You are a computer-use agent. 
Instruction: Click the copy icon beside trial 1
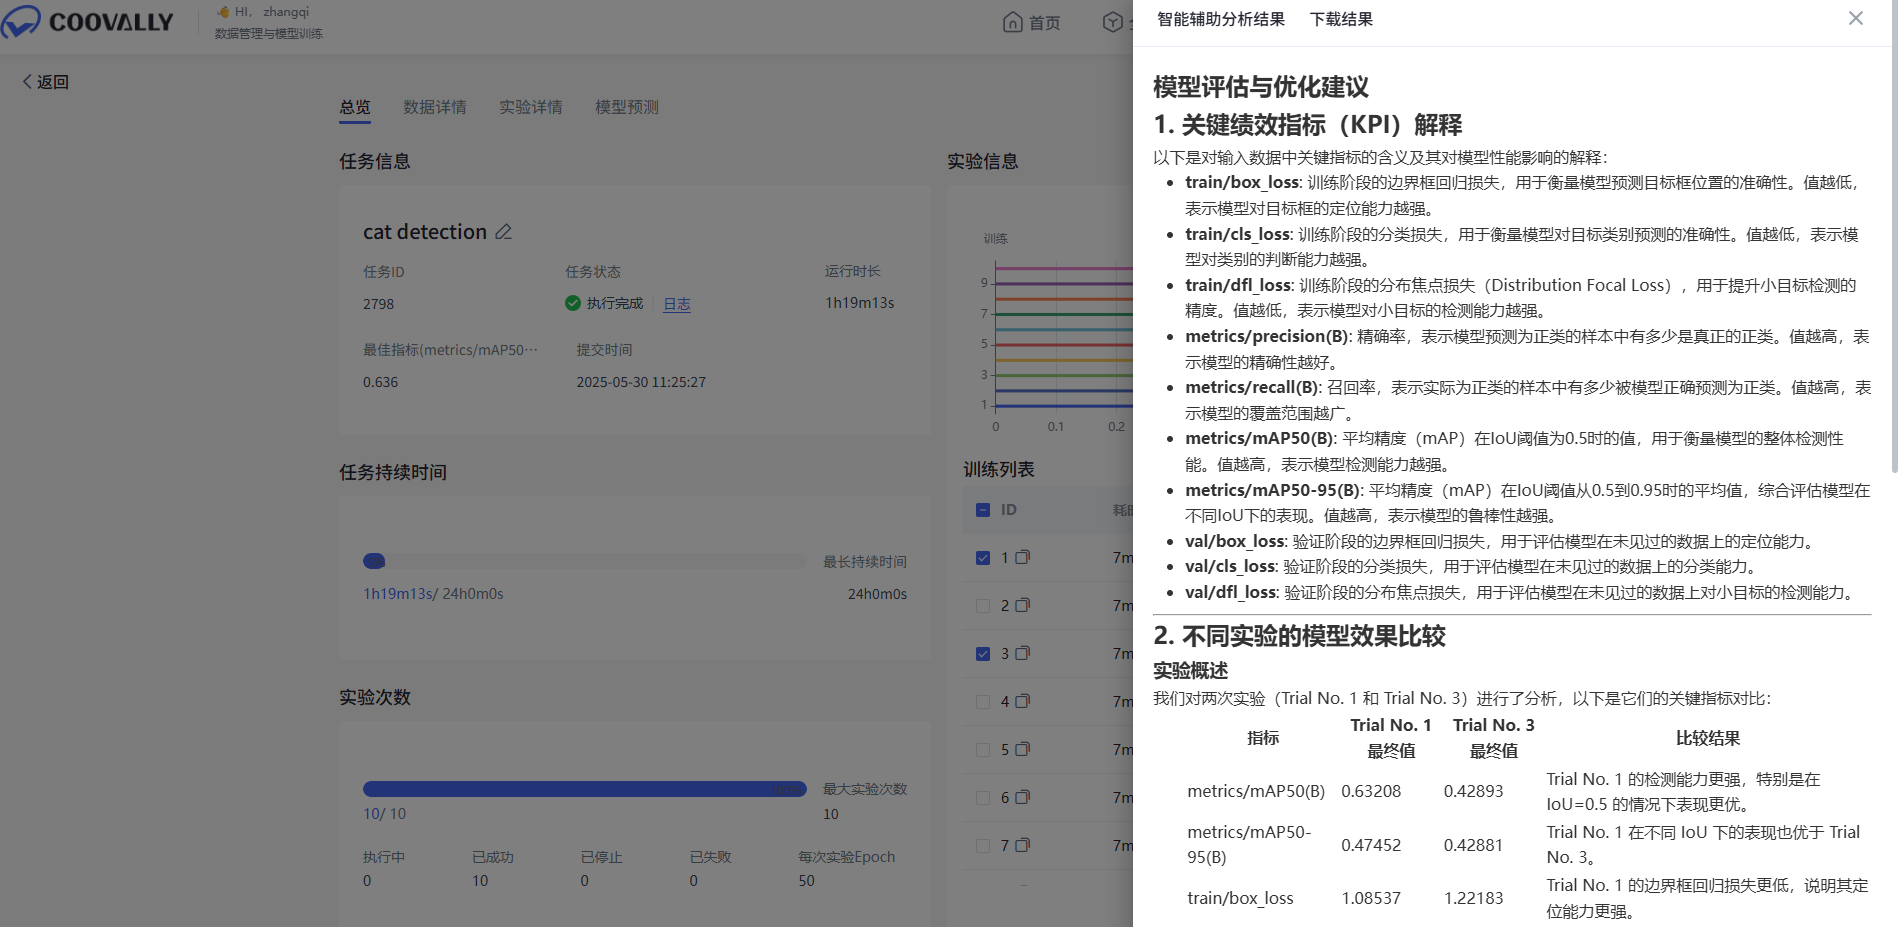click(x=1022, y=557)
